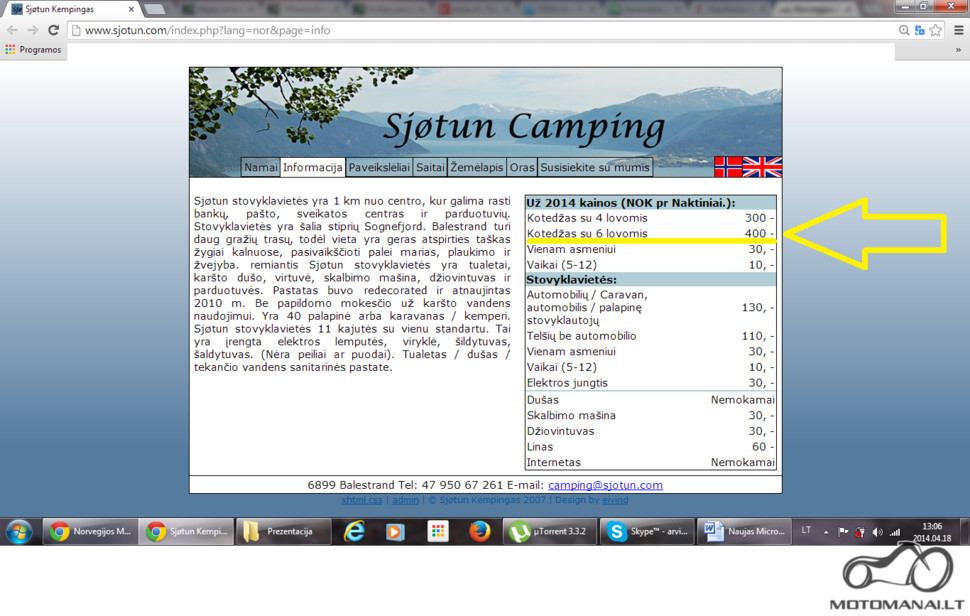This screenshot has width=970, height=616.
Task: Switch to the µTorrent 3.3.2 taskbar window
Action: [x=549, y=531]
